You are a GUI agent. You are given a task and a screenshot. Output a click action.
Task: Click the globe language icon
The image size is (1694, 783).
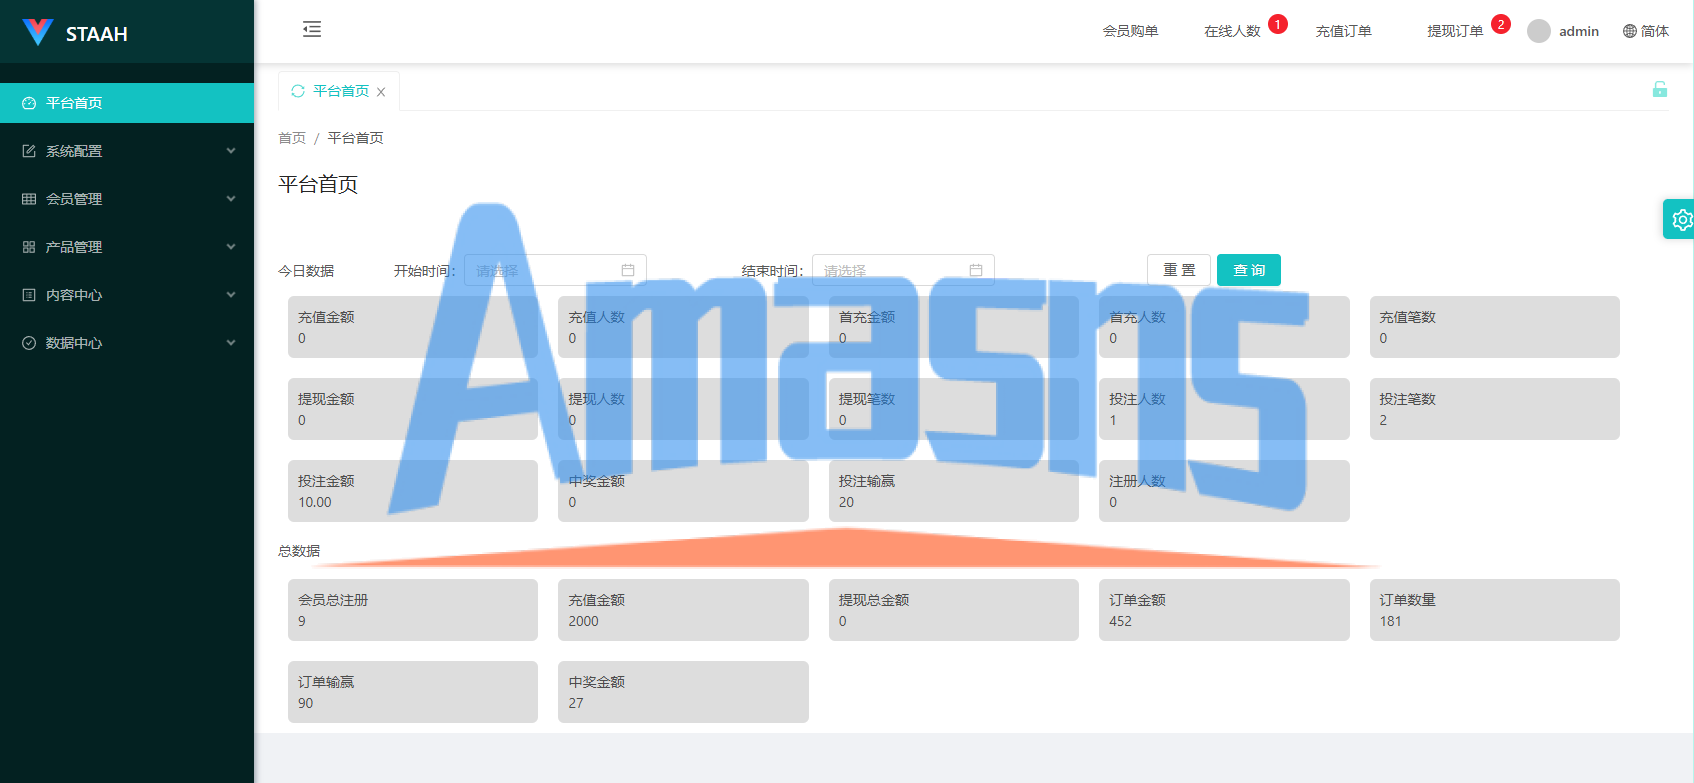(x=1630, y=31)
